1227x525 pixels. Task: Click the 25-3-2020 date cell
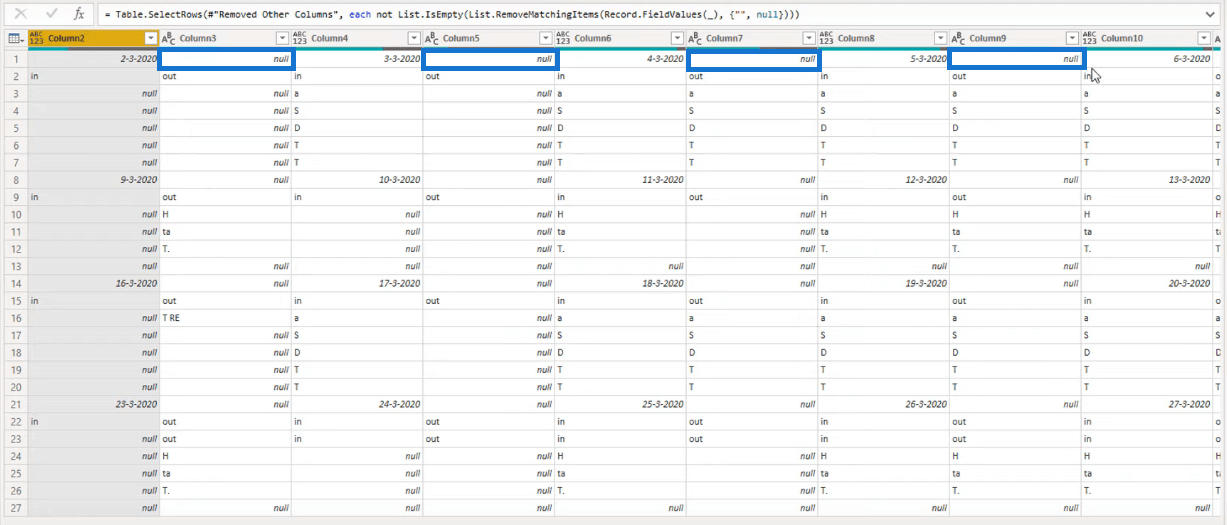click(x=620, y=404)
